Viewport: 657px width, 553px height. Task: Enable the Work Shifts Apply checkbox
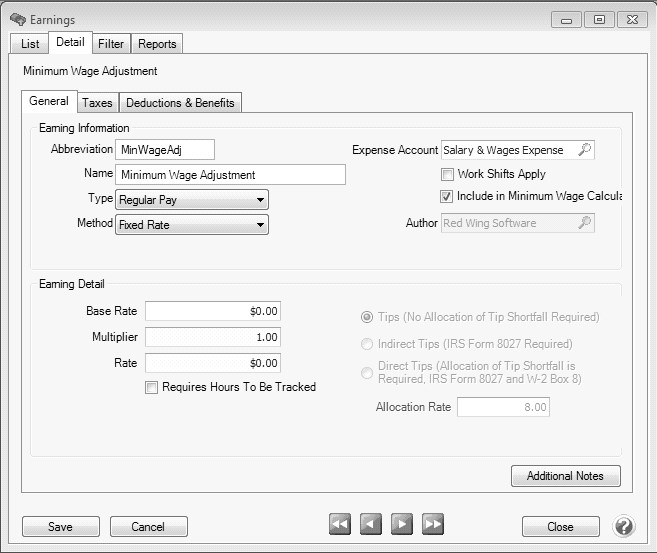[447, 174]
